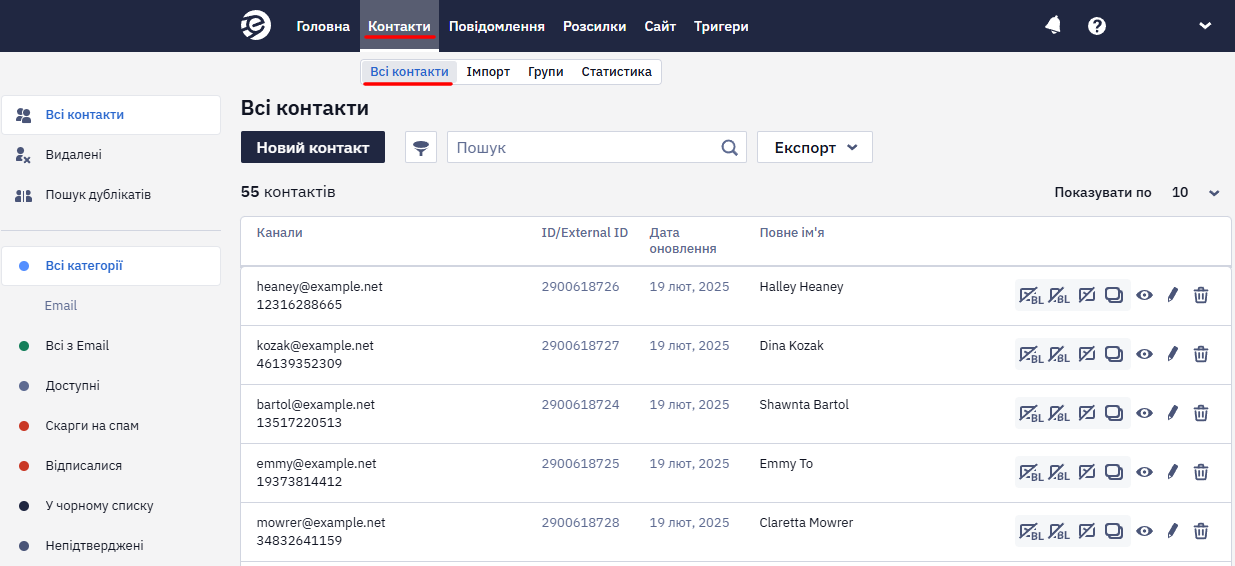Click email heaney@example.net

(x=320, y=287)
